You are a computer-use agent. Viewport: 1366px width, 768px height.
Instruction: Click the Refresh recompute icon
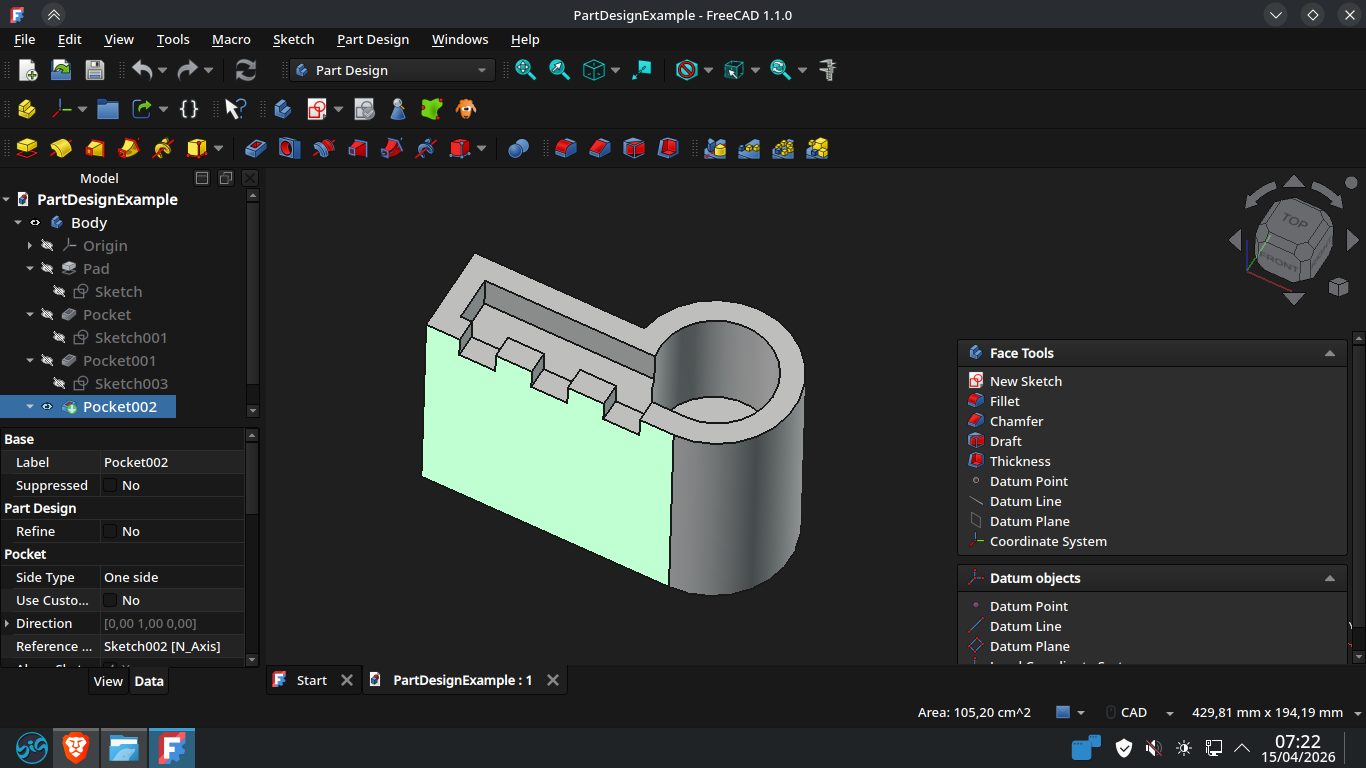[245, 70]
